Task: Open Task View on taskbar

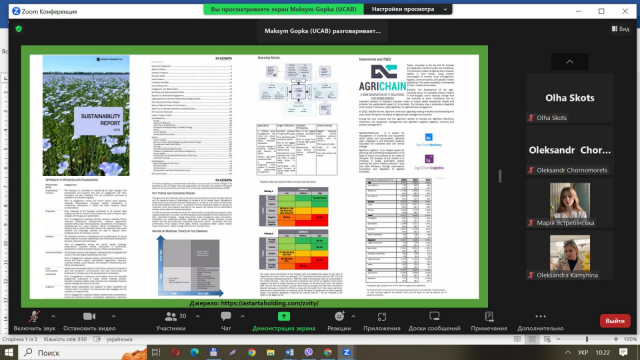Action: point(156,352)
